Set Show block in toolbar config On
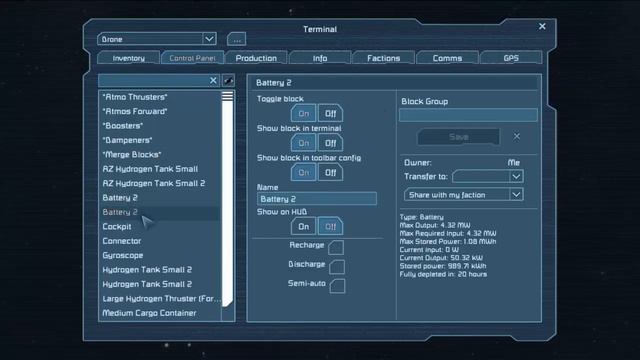This screenshot has height=360, width=640. click(303, 172)
